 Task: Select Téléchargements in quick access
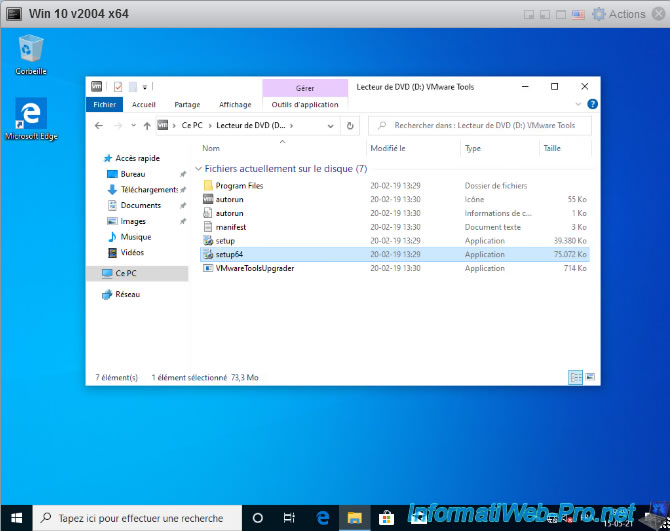click(148, 189)
